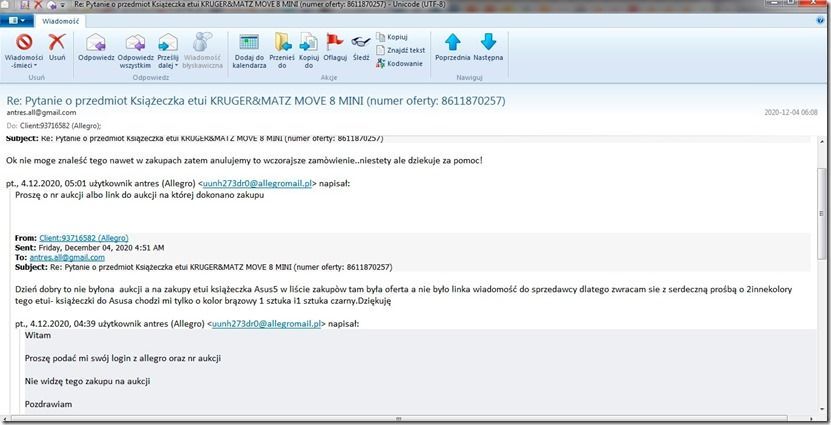Screen dimensions: 831x425
Task: Click the red X in the quick access toolbar
Action: click(38, 5)
